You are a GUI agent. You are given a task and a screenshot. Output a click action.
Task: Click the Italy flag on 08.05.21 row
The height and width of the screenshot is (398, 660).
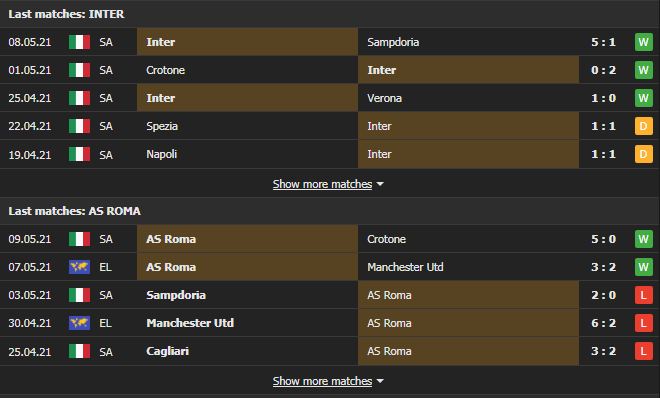click(x=80, y=42)
